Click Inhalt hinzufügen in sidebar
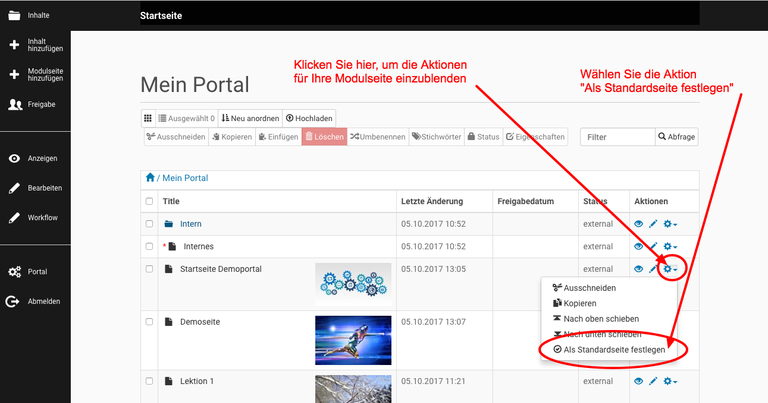 (x=35, y=45)
